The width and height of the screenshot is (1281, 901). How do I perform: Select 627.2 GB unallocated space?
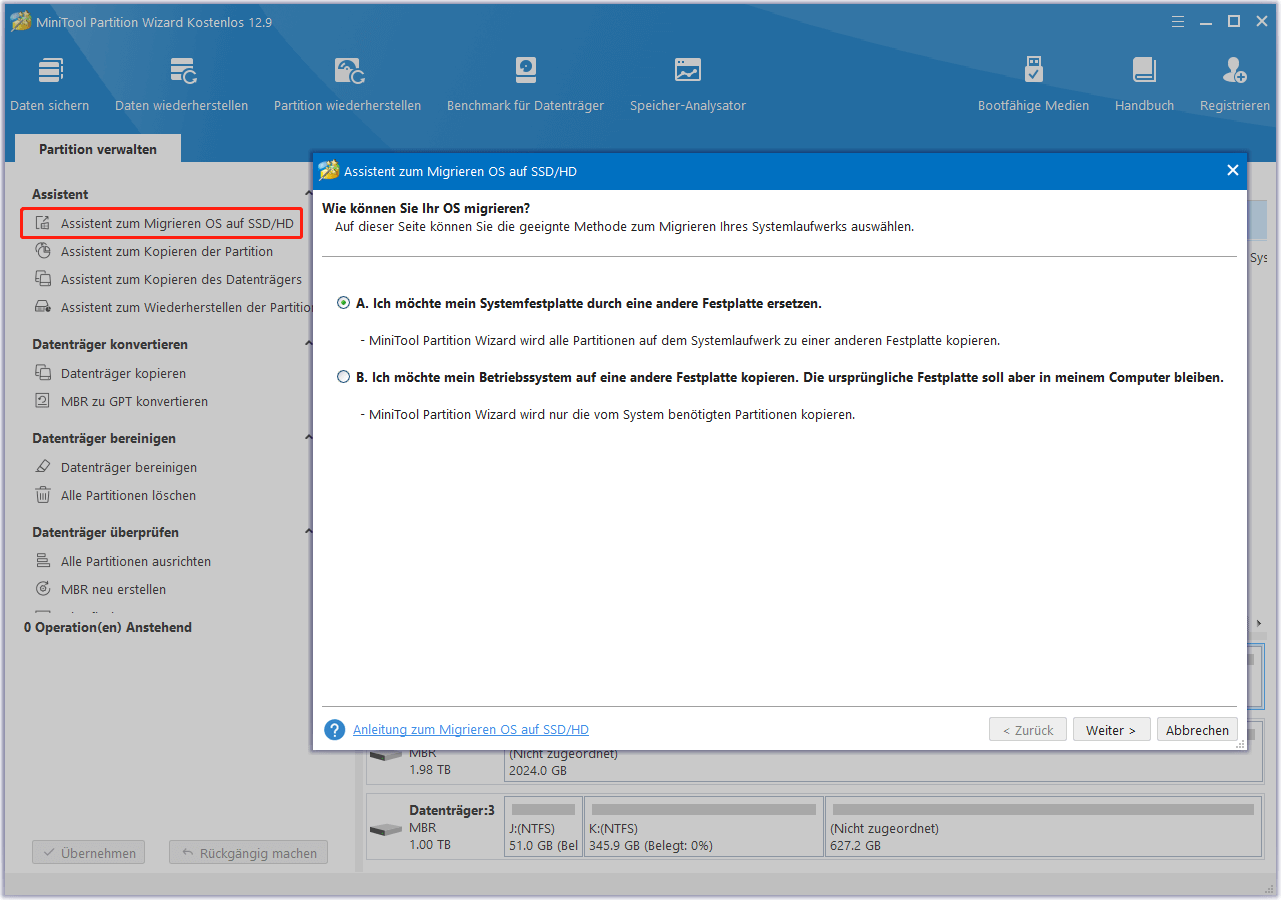pyautogui.click(x=1043, y=827)
